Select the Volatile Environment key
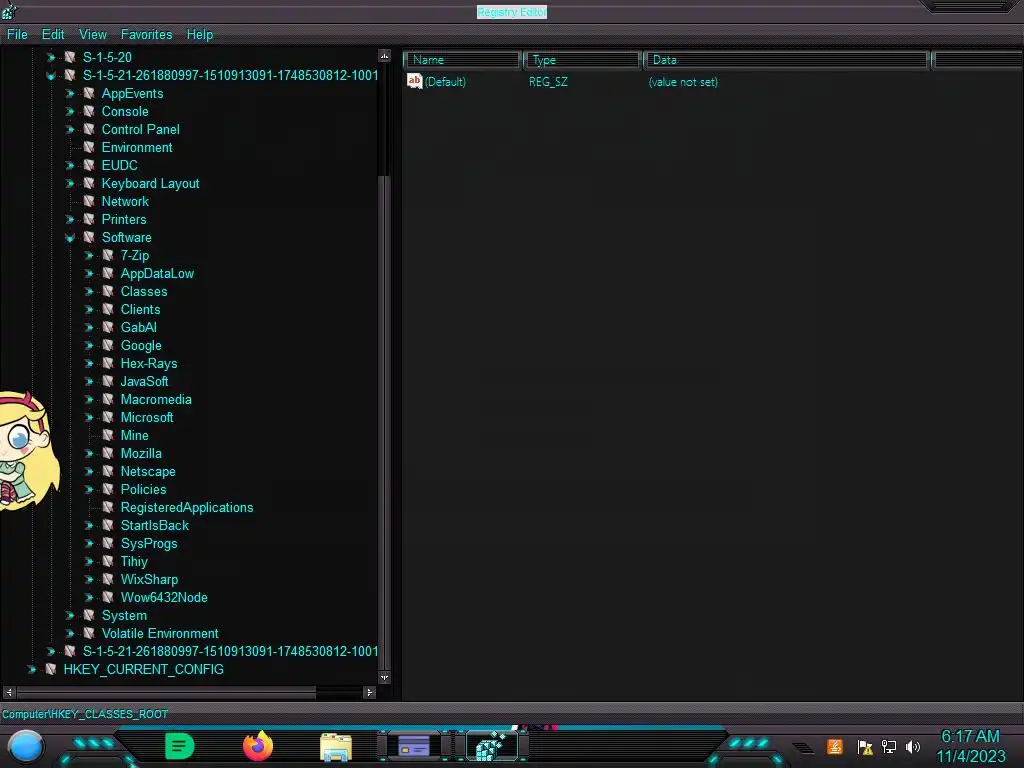Screen dimensions: 1024x768 pos(160,633)
